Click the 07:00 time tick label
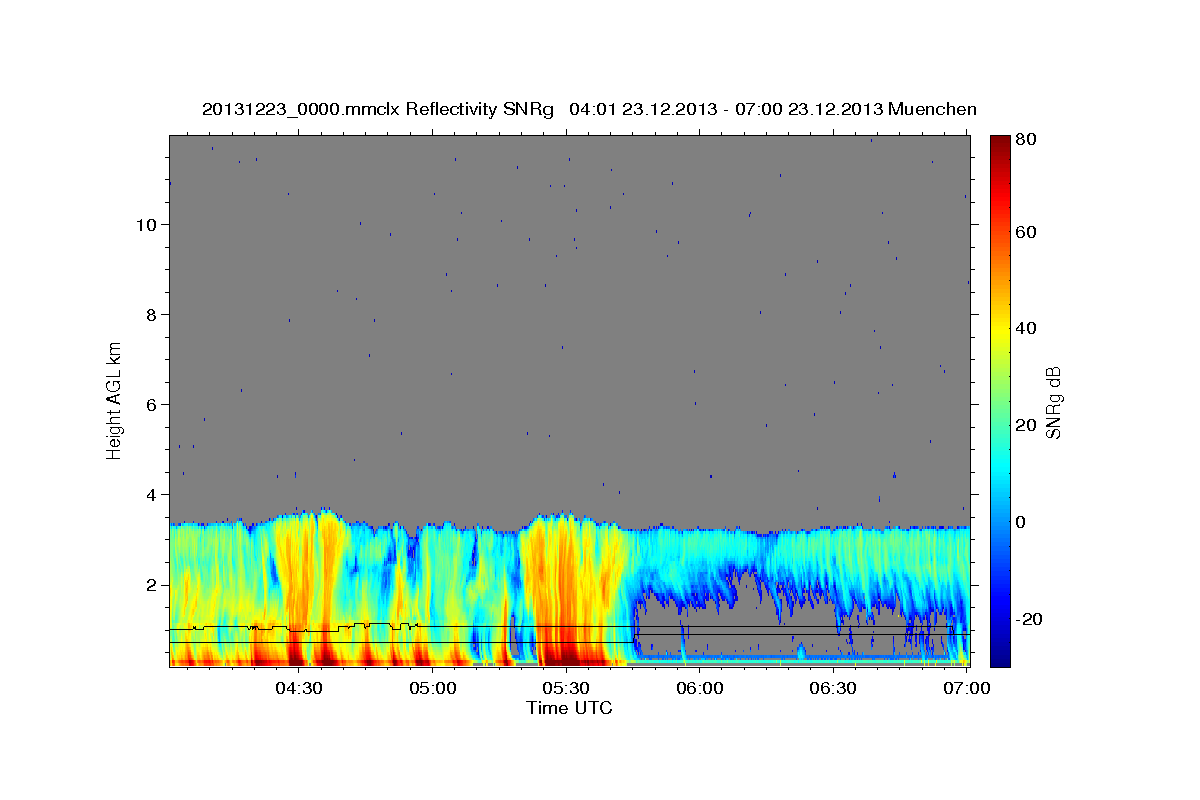The width and height of the screenshot is (1200, 800). 966,688
